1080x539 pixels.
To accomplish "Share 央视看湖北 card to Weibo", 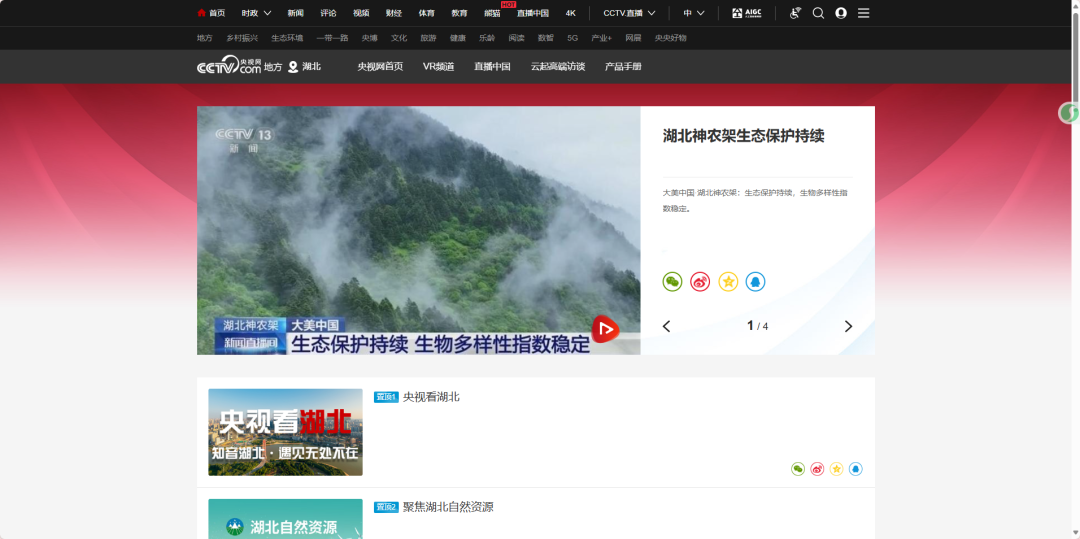I will tap(817, 469).
